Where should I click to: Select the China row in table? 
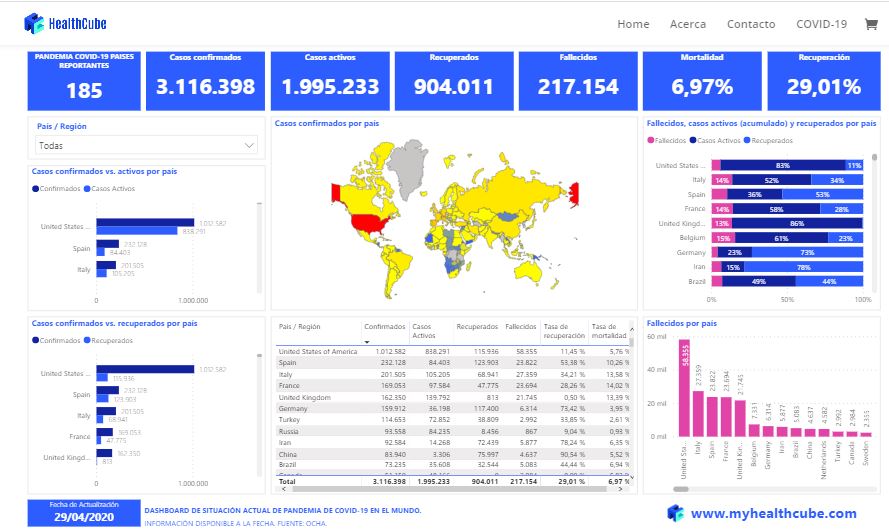(x=454, y=454)
